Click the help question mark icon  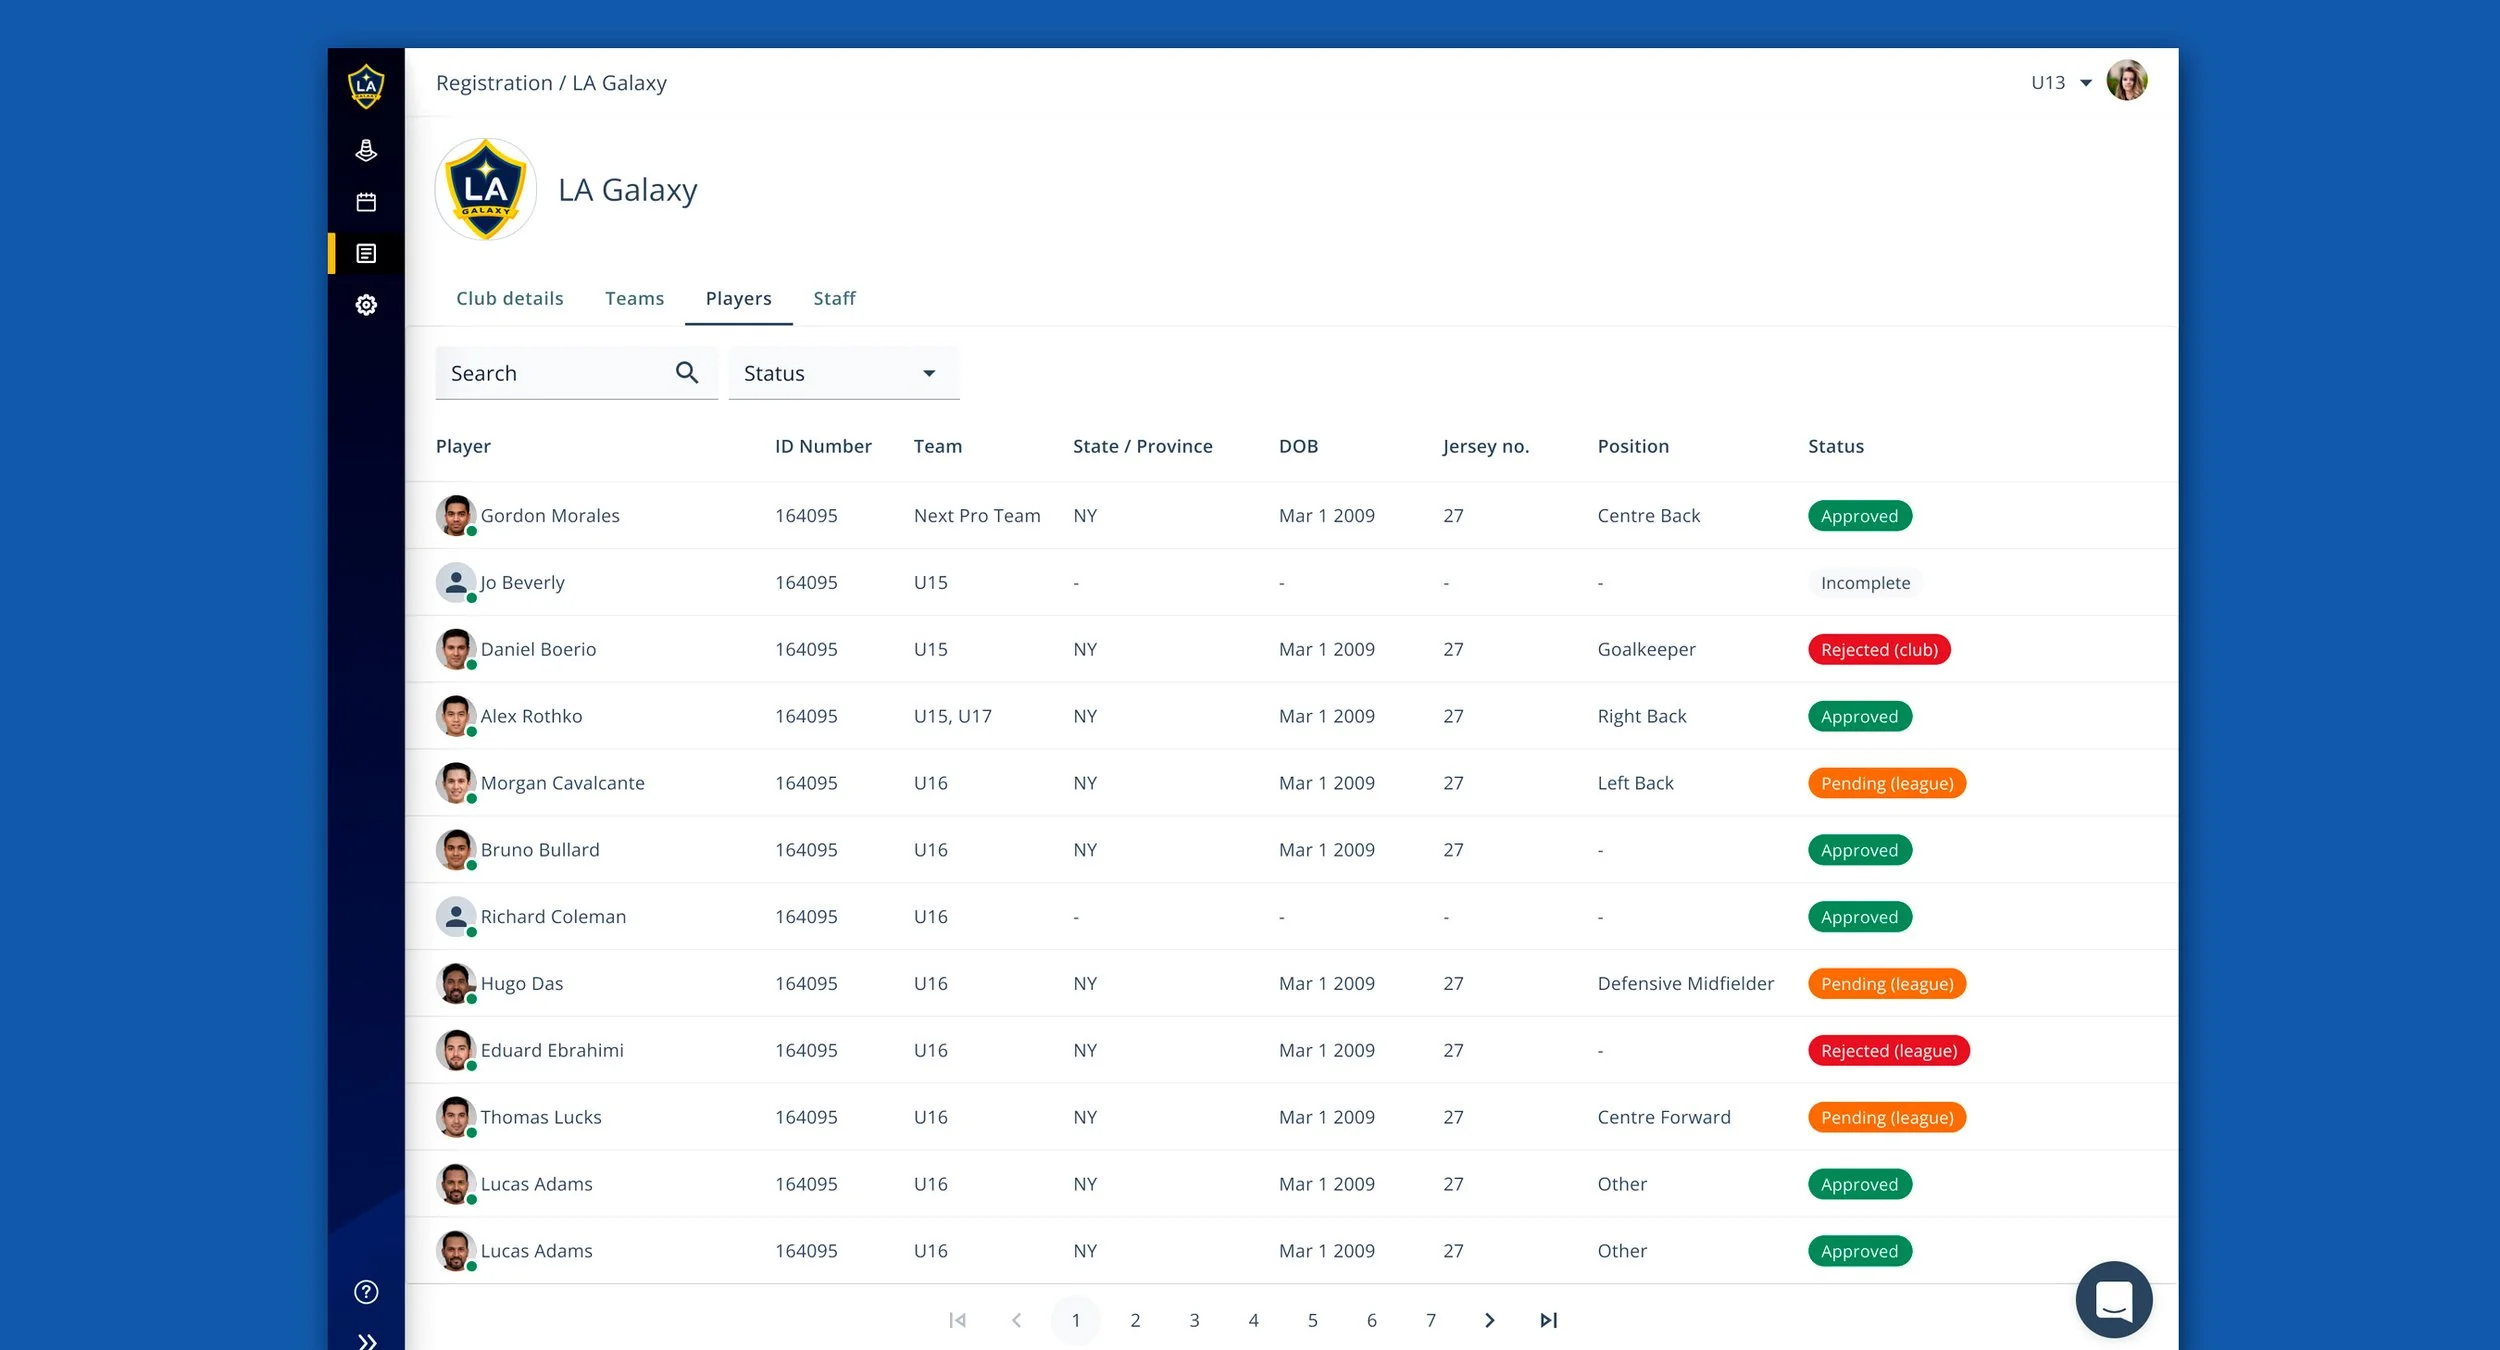(366, 1292)
